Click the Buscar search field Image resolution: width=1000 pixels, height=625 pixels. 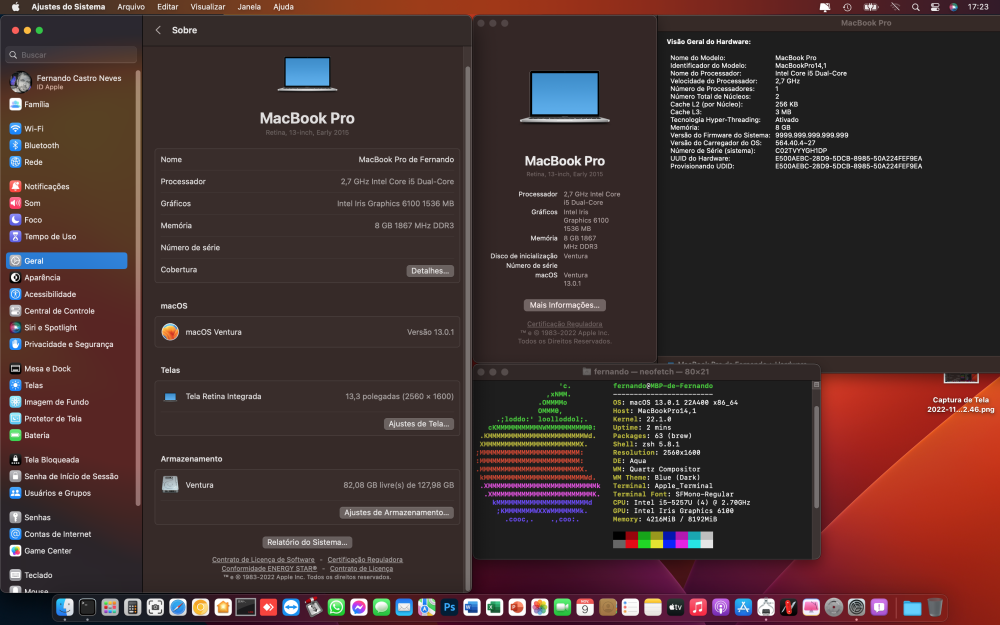[x=71, y=55]
